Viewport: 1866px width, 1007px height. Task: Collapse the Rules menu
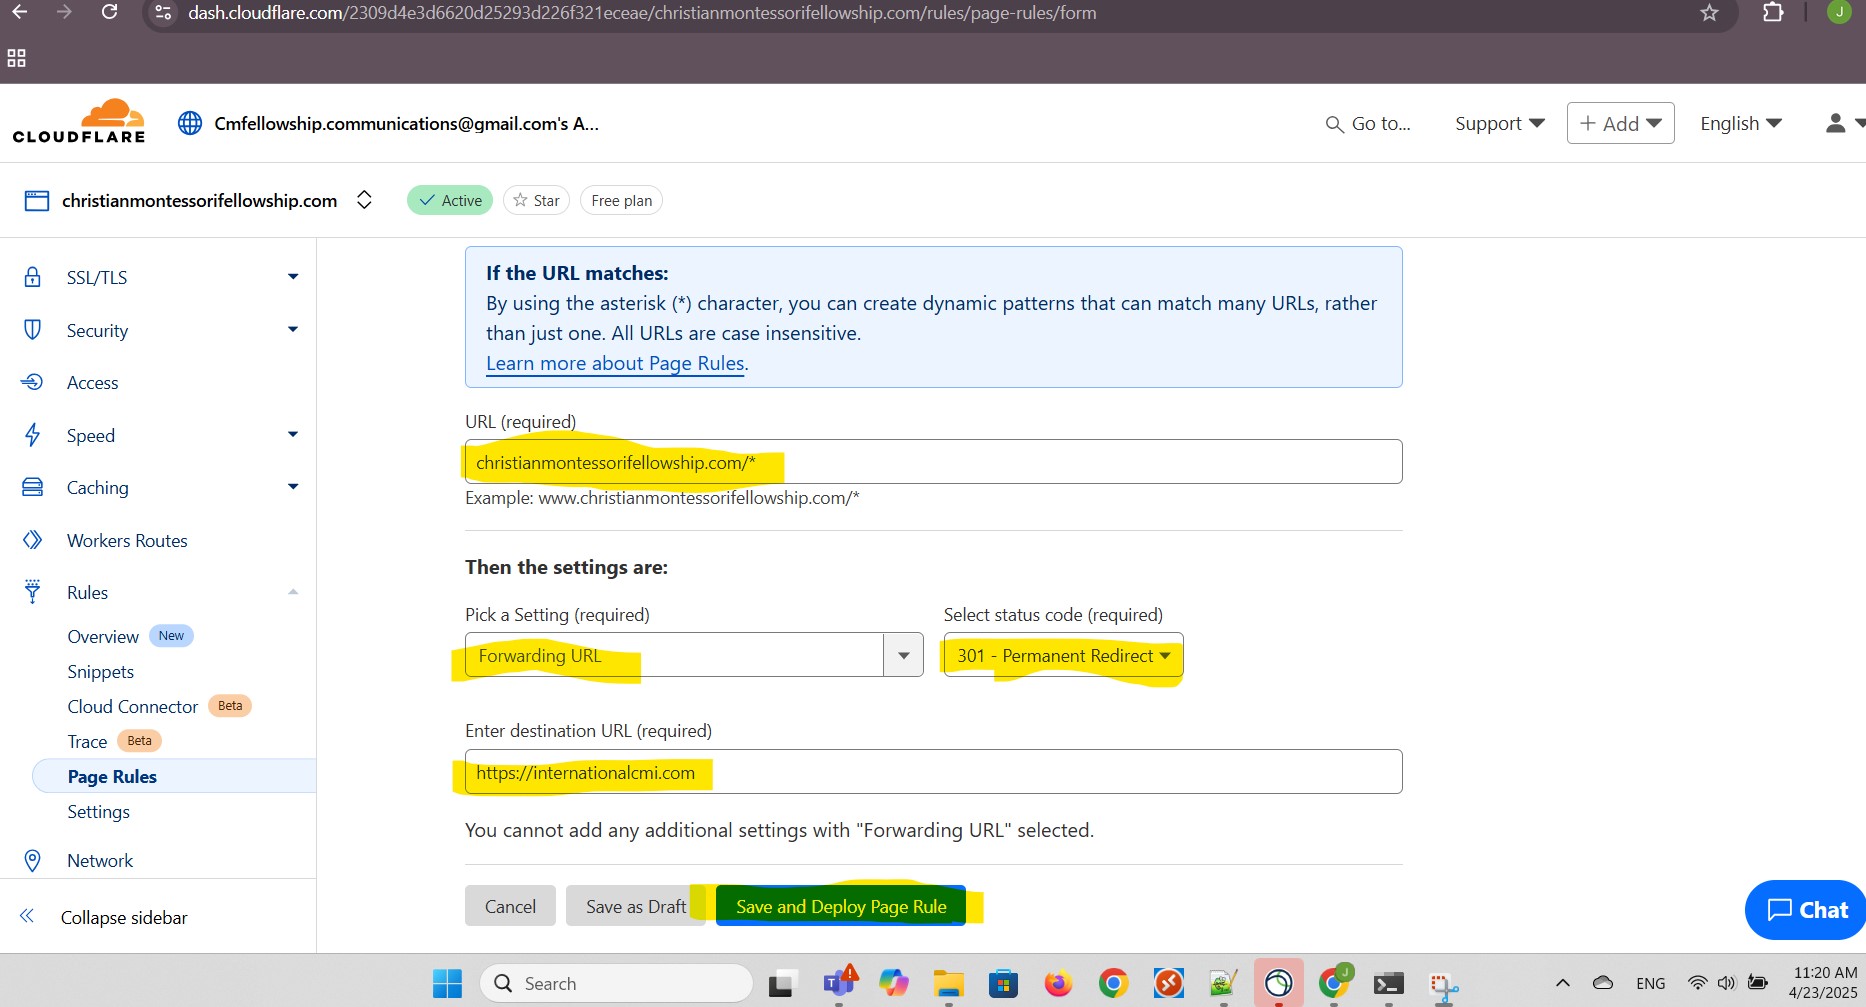pyautogui.click(x=293, y=592)
